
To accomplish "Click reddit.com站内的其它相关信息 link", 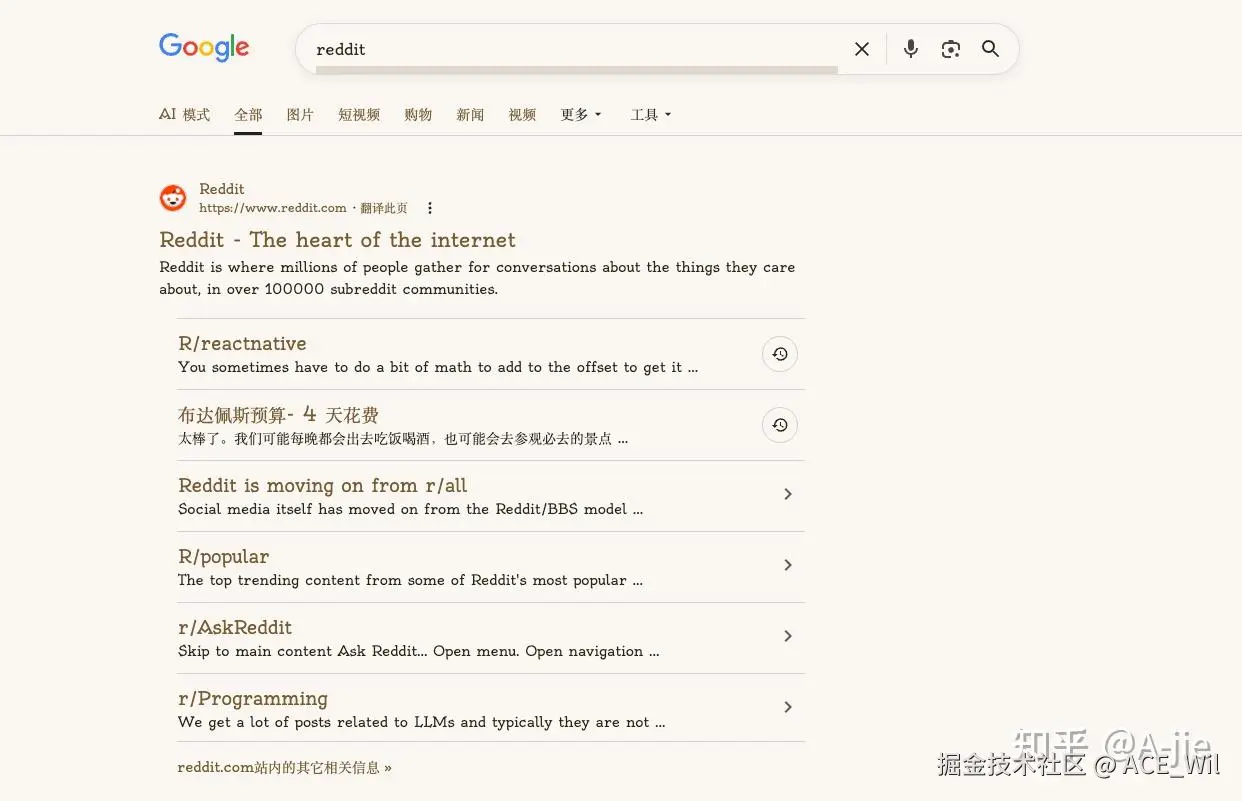I will pyautogui.click(x=285, y=768).
